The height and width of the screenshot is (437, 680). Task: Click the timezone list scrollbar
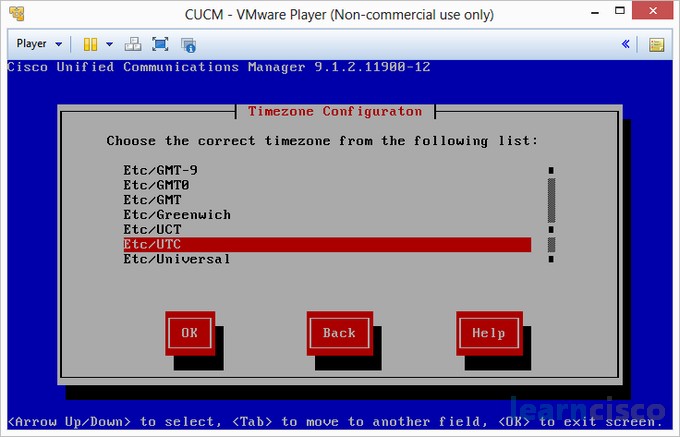550,215
